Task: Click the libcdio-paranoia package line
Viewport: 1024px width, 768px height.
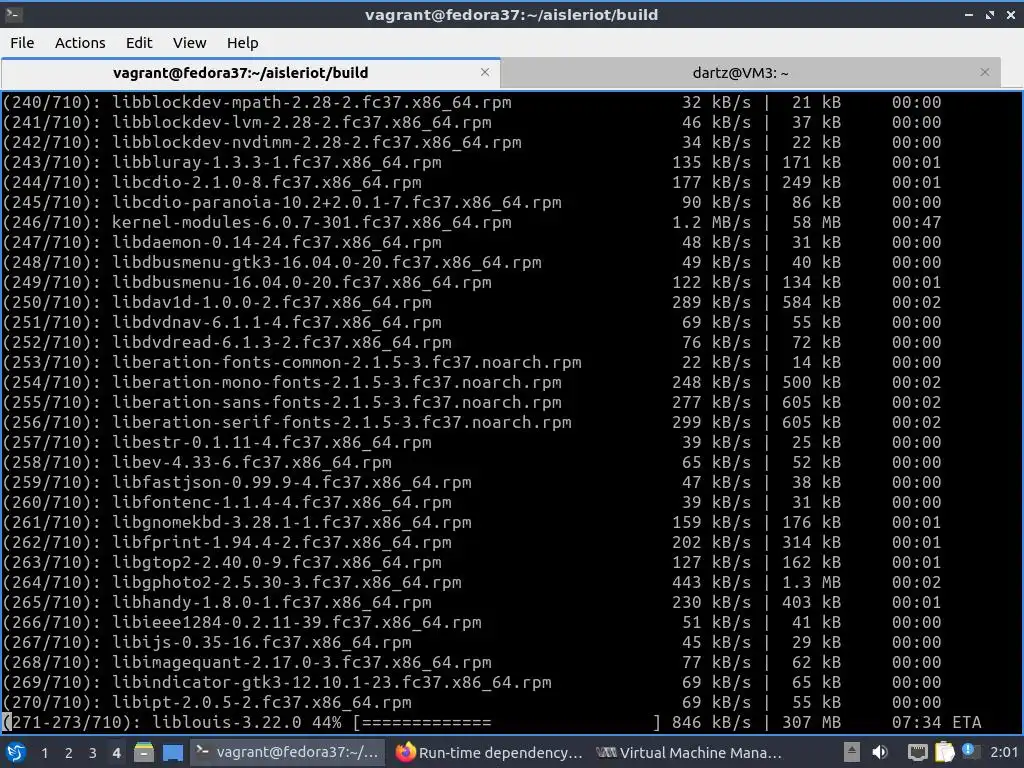Action: pyautogui.click(x=472, y=202)
